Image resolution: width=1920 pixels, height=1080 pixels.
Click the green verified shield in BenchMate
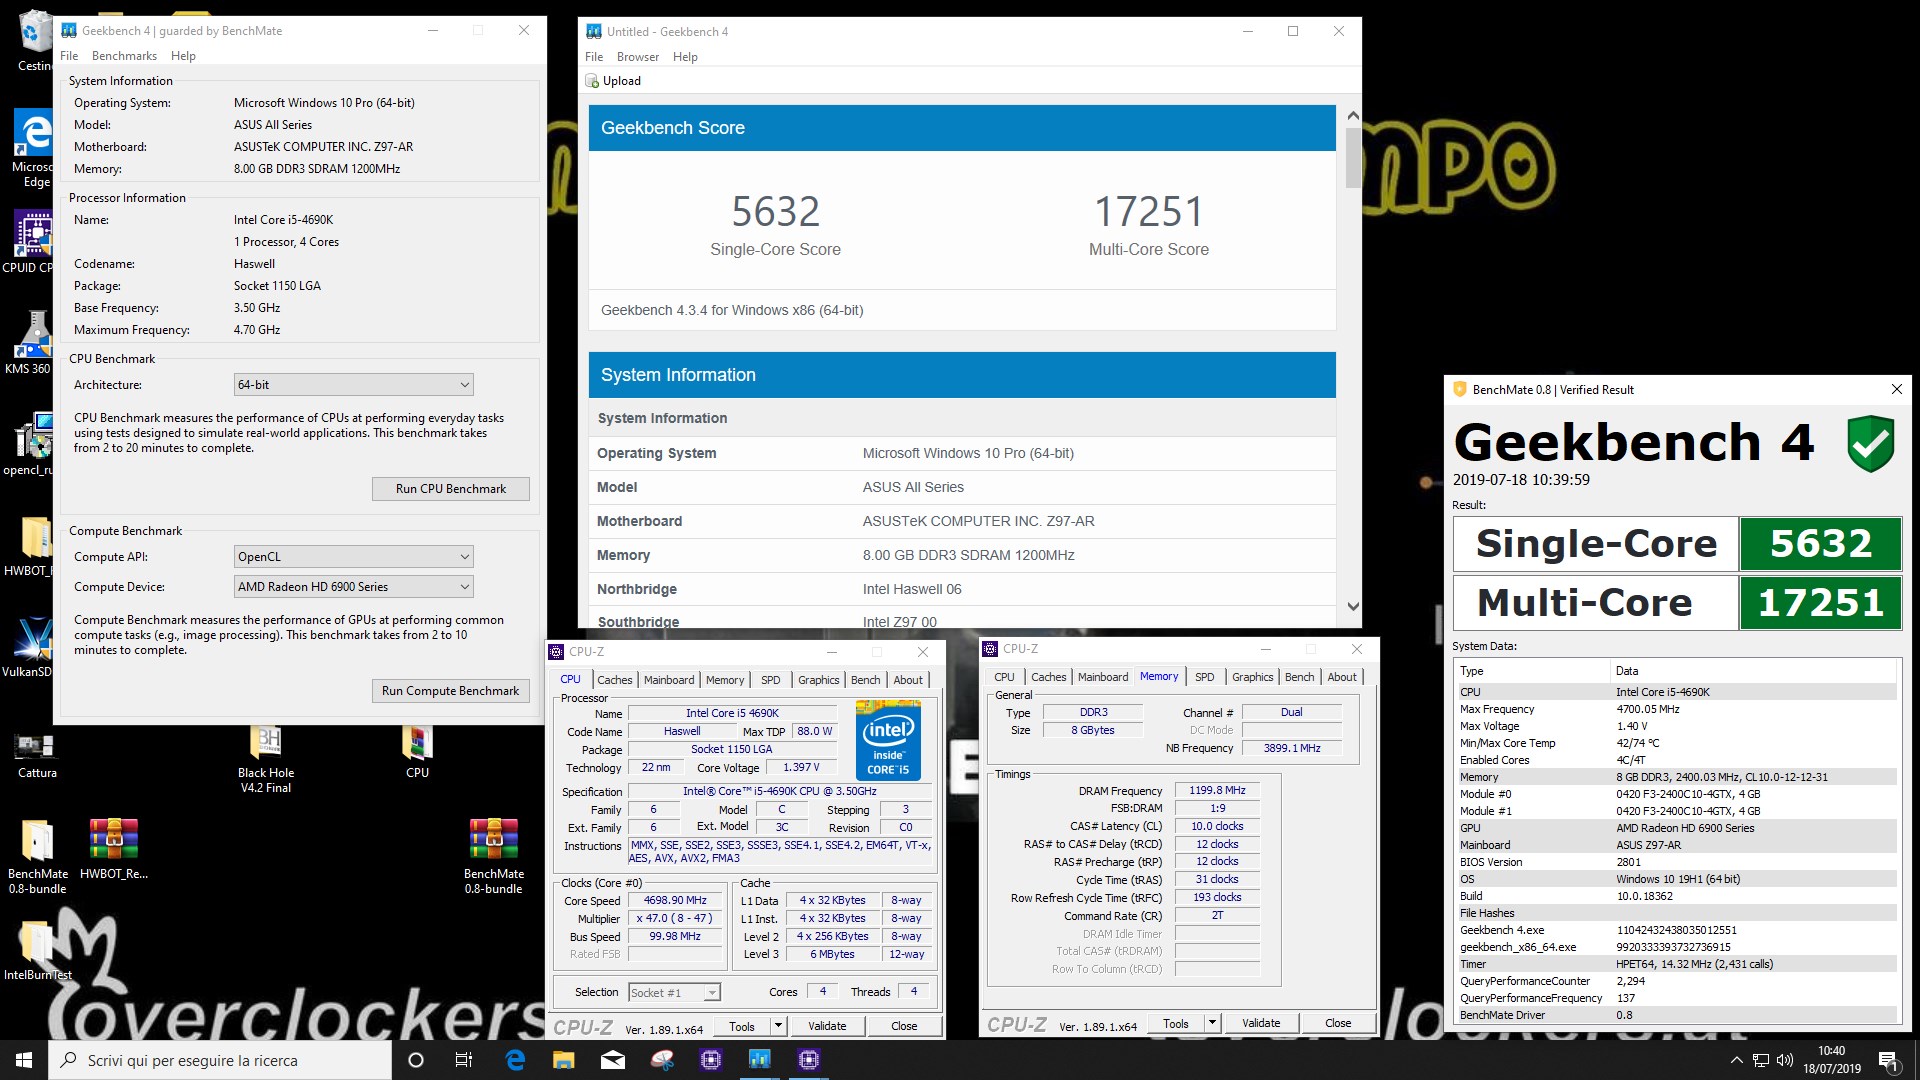pos(1871,445)
